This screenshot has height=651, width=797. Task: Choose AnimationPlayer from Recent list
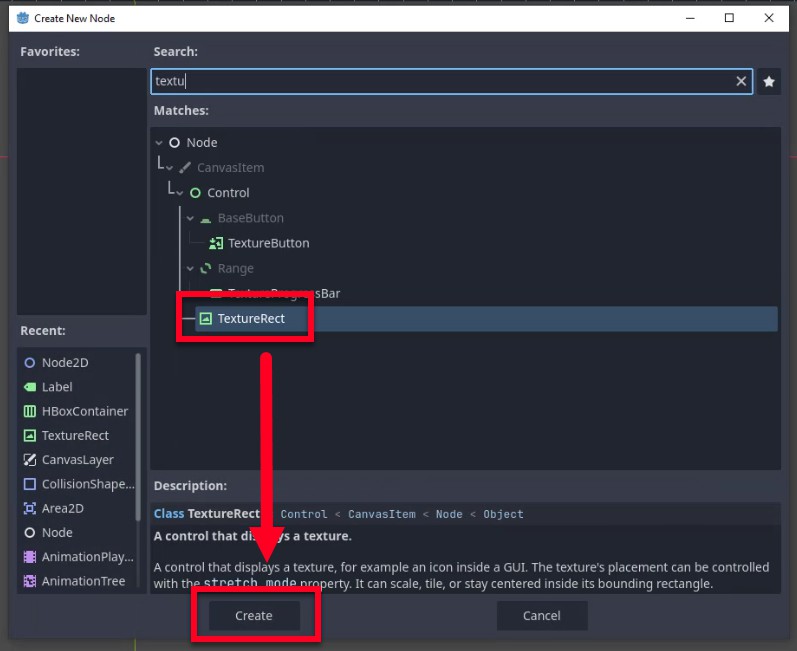pyautogui.click(x=88, y=557)
